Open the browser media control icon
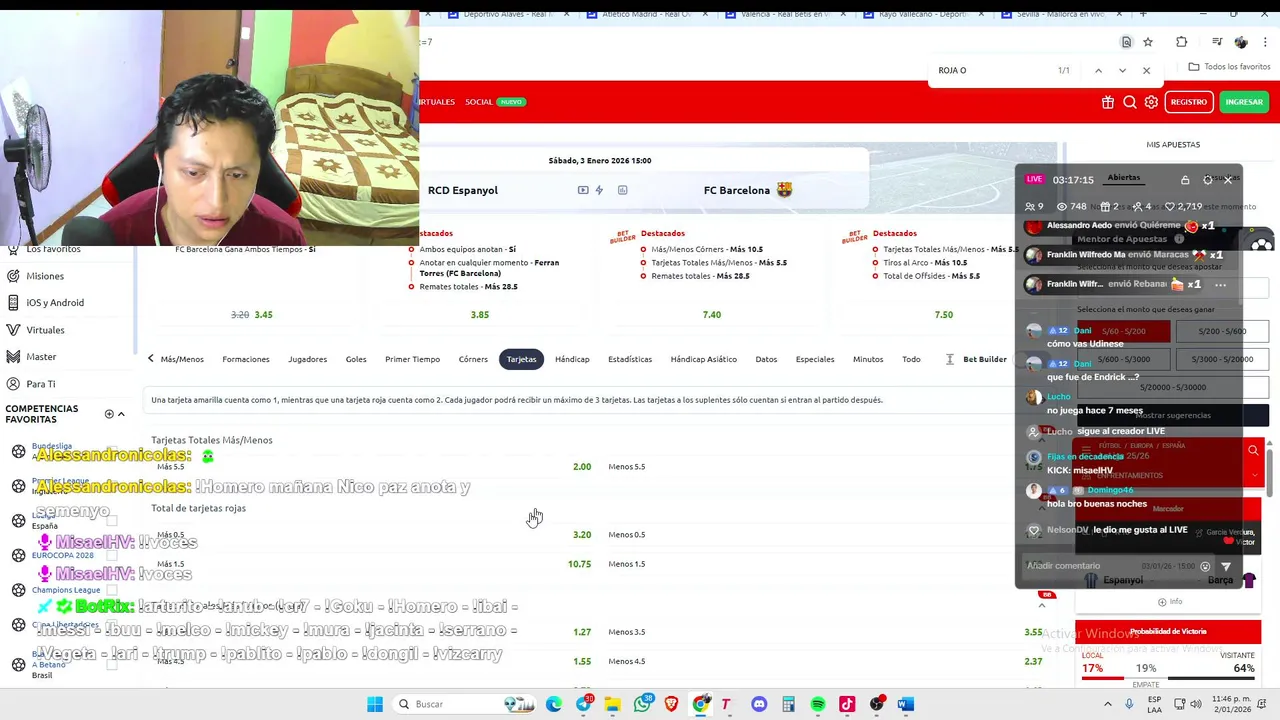This screenshot has width=1280, height=720. tap(1217, 42)
